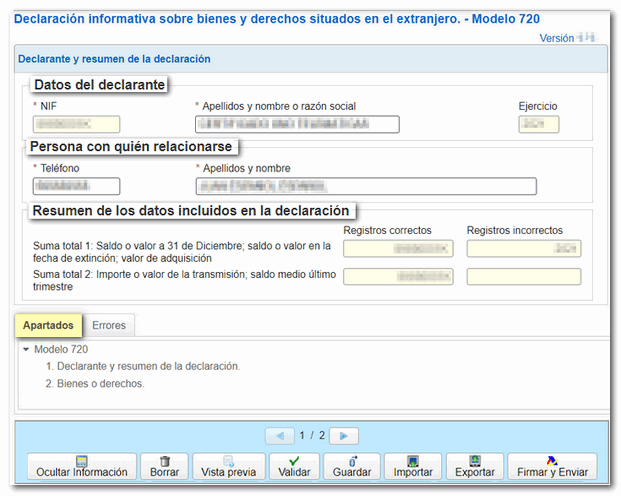Screen dimensions: 621x496
Task: Collapse the Modelo 720 tree node
Action: point(26,350)
